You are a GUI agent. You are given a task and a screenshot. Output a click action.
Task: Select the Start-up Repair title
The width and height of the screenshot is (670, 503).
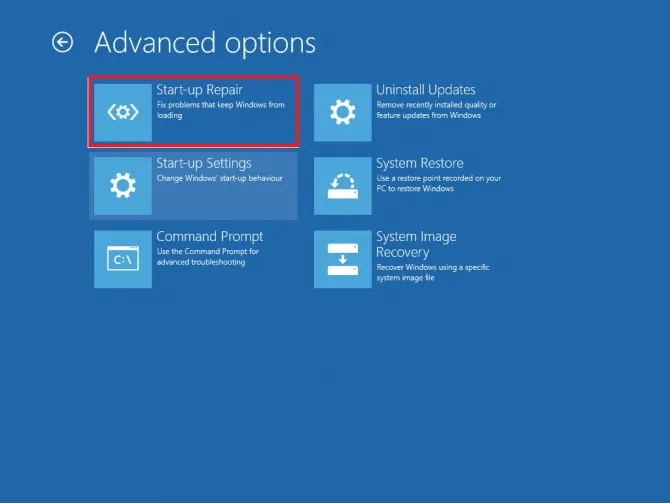(x=200, y=90)
